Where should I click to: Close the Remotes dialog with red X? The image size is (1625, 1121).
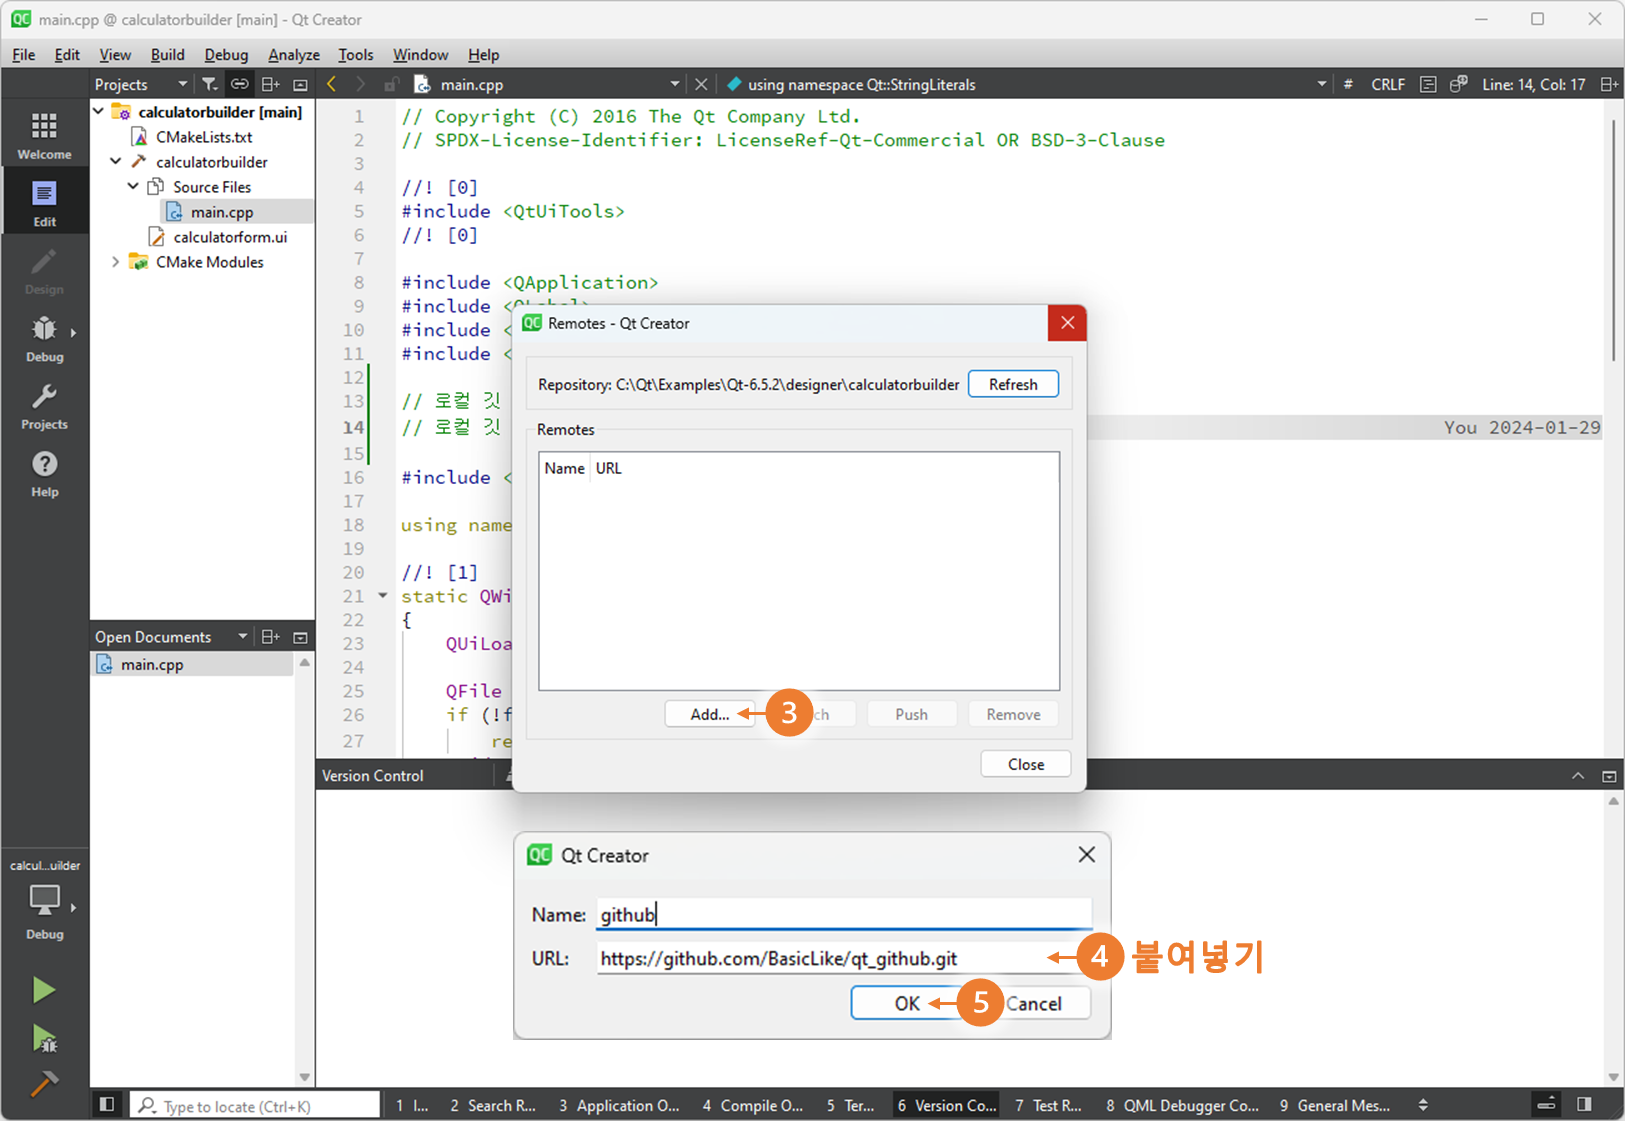point(1067,323)
